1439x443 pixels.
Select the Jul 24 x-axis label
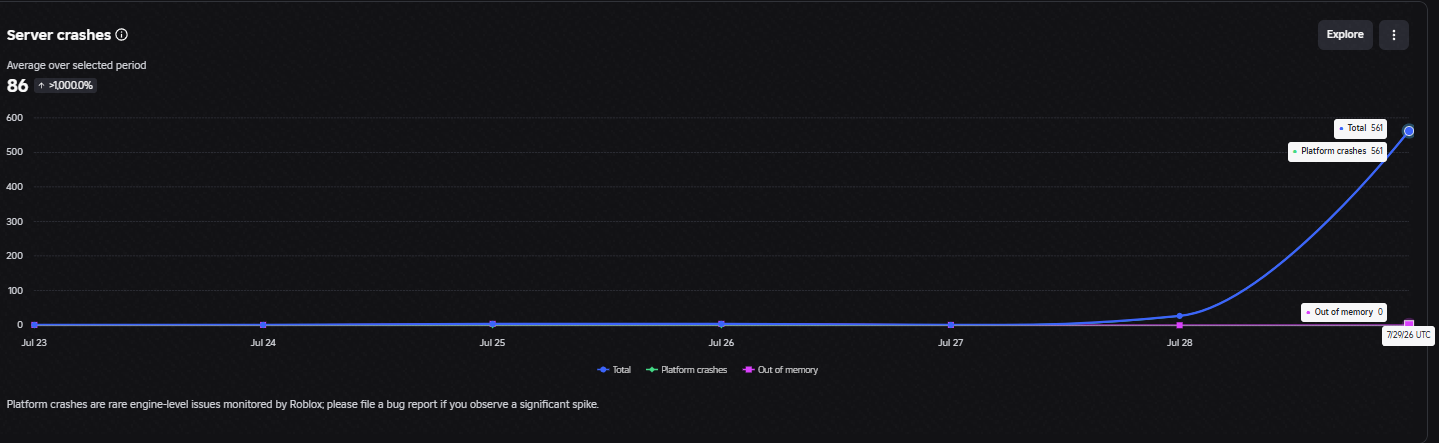point(263,342)
